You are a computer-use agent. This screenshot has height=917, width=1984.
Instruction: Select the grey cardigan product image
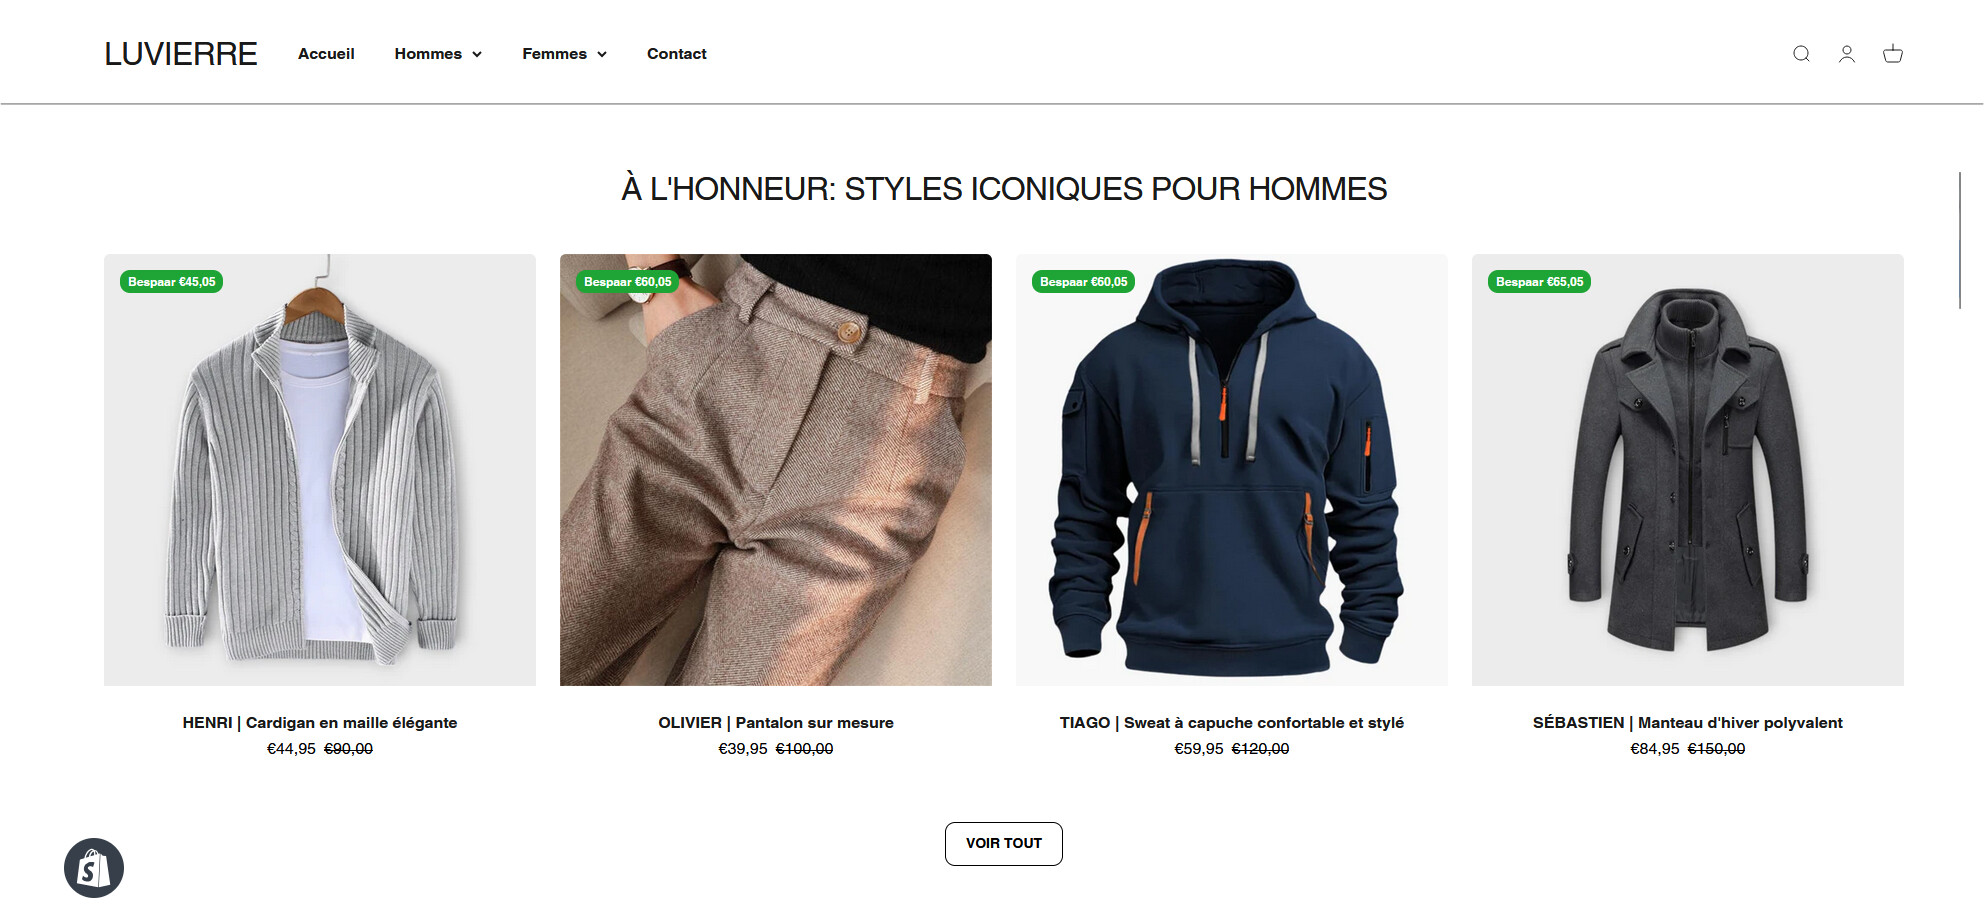[x=320, y=470]
